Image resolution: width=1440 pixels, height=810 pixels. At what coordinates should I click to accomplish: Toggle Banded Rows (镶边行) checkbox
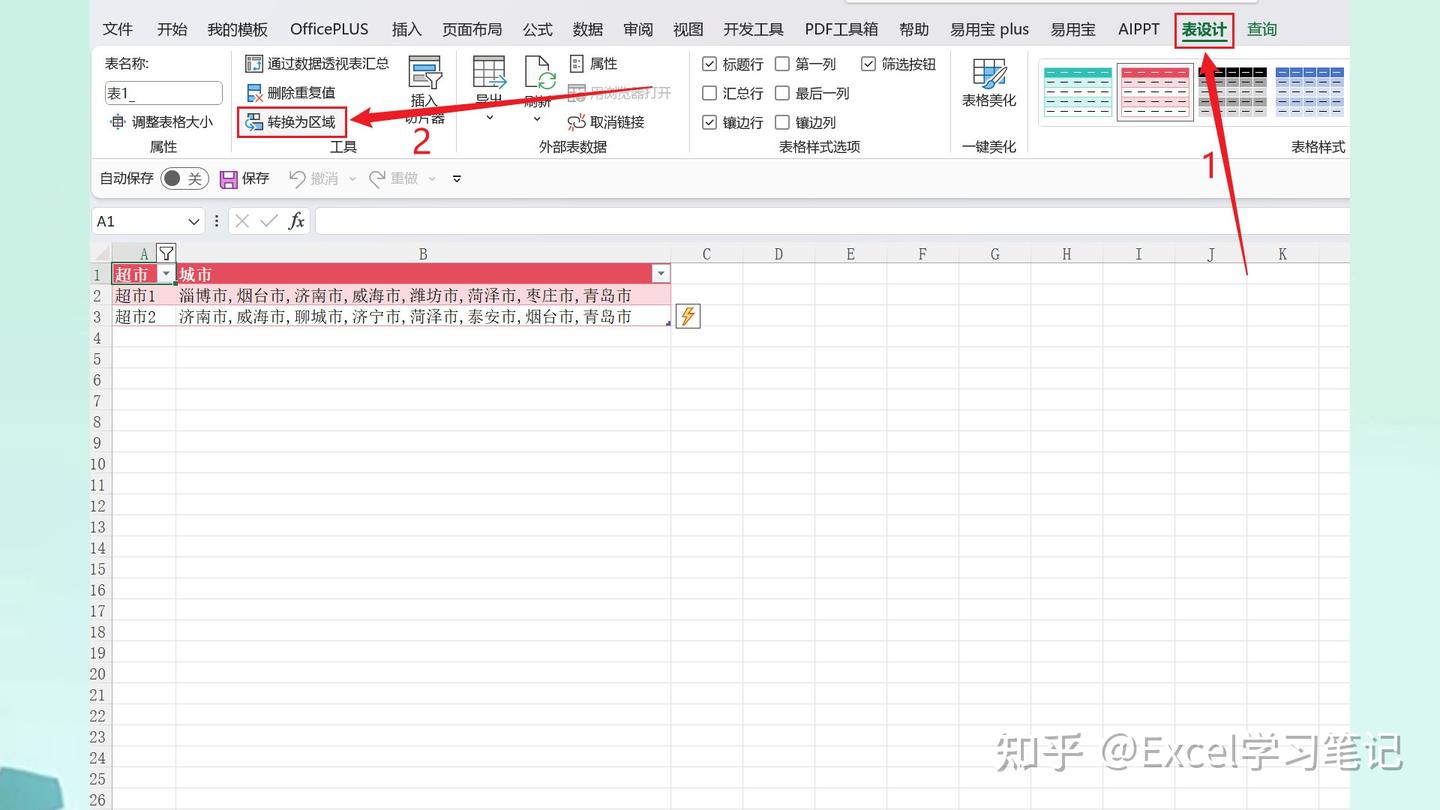710,123
